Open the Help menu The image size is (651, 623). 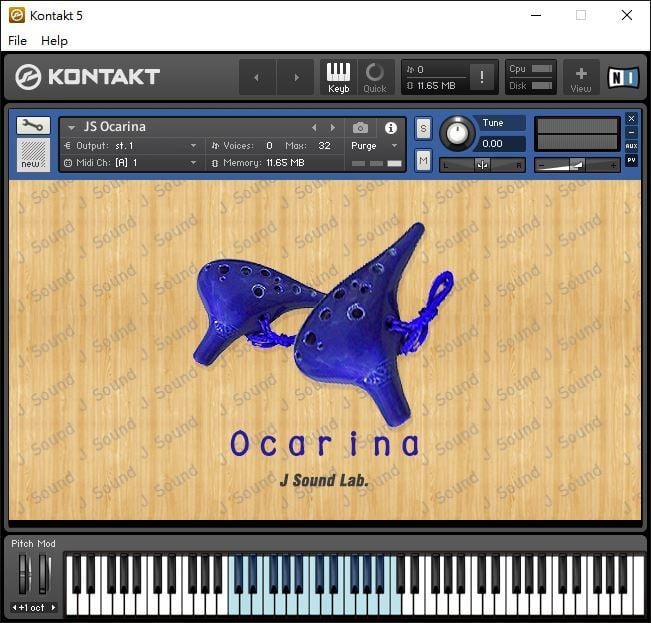tap(54, 41)
